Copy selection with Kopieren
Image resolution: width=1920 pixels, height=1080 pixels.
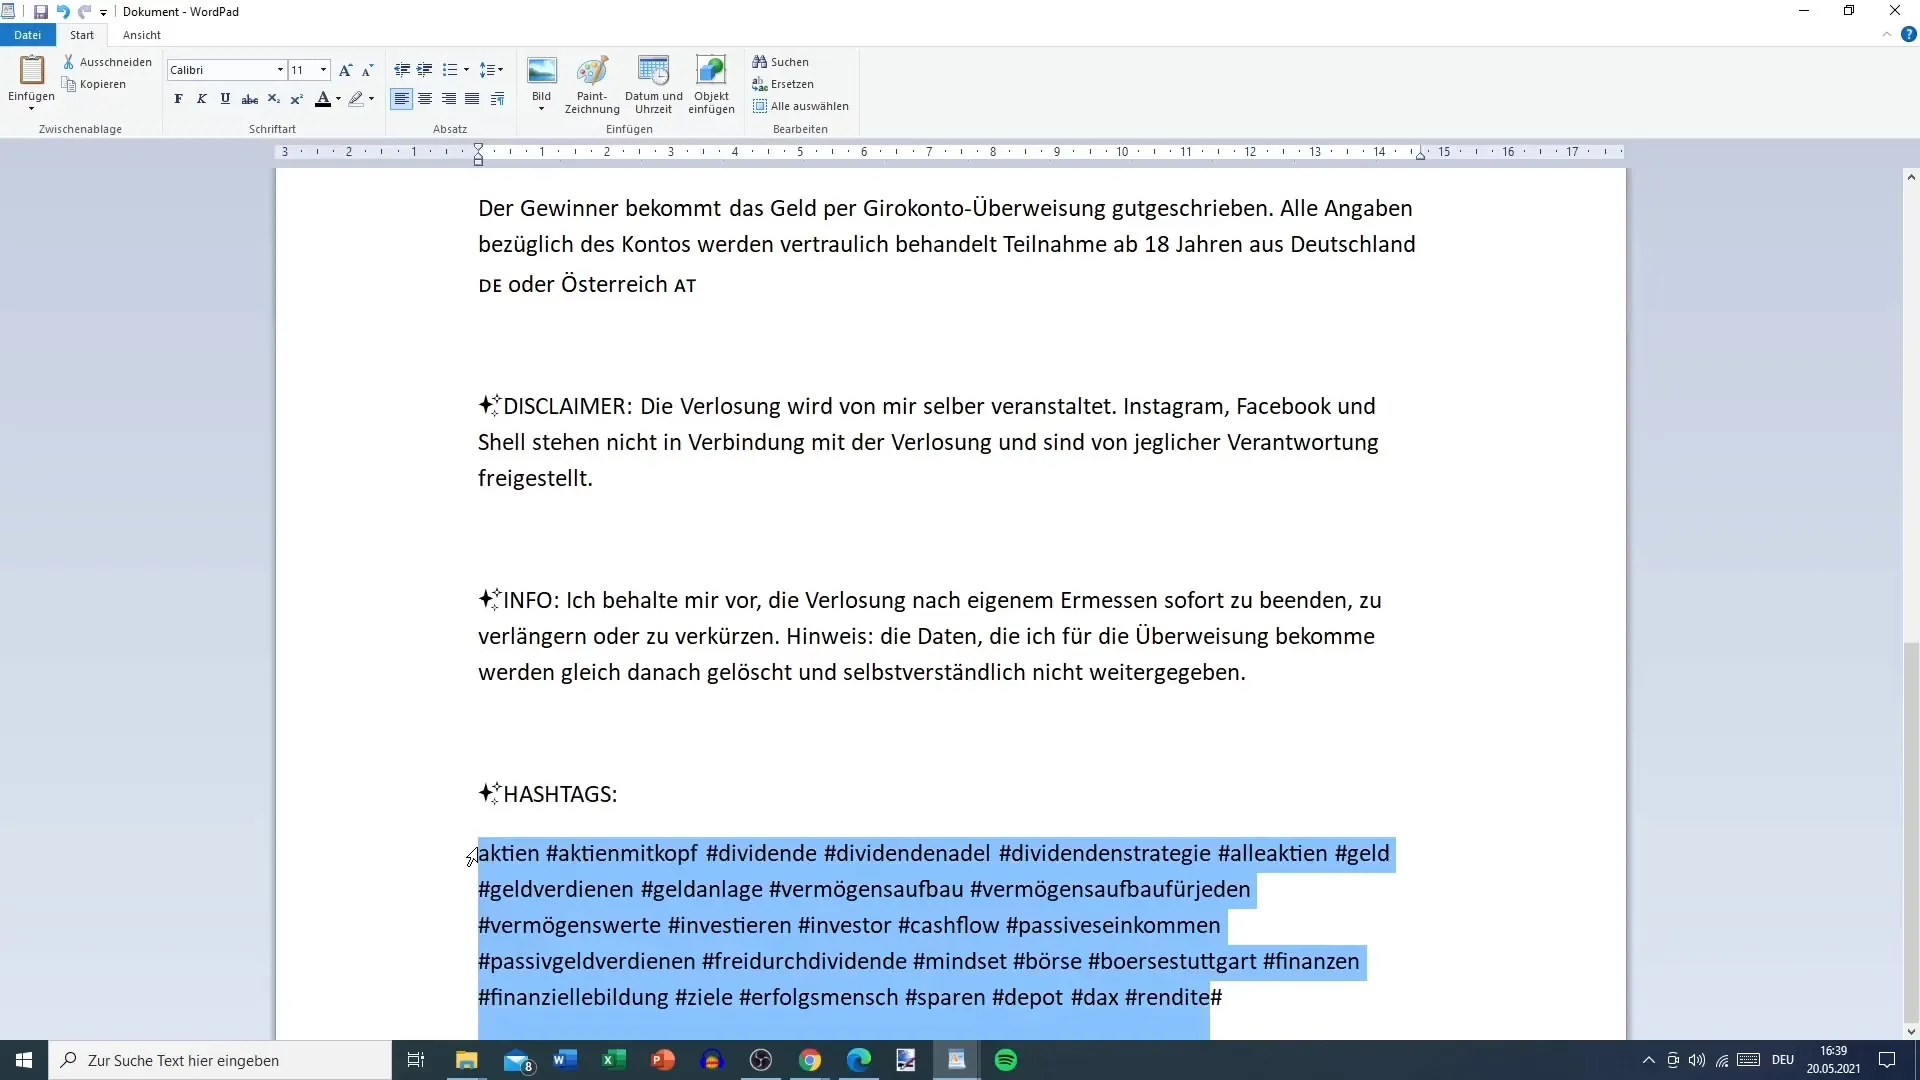(x=94, y=84)
